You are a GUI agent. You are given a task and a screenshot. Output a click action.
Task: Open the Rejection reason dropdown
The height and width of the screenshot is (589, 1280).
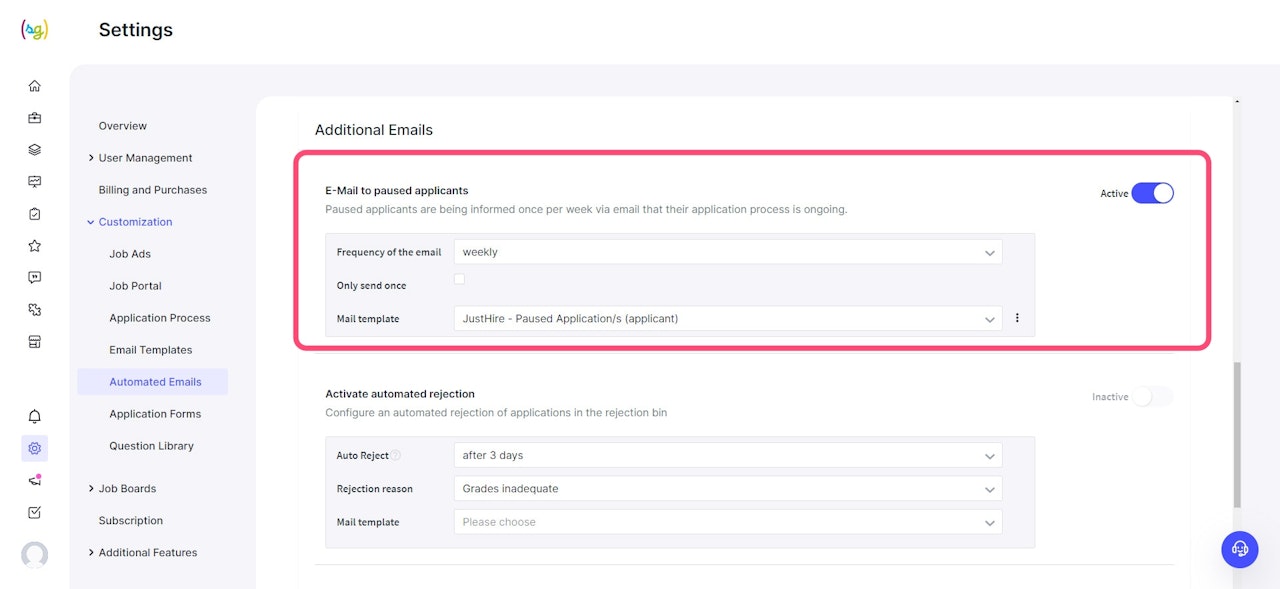pyautogui.click(x=727, y=489)
